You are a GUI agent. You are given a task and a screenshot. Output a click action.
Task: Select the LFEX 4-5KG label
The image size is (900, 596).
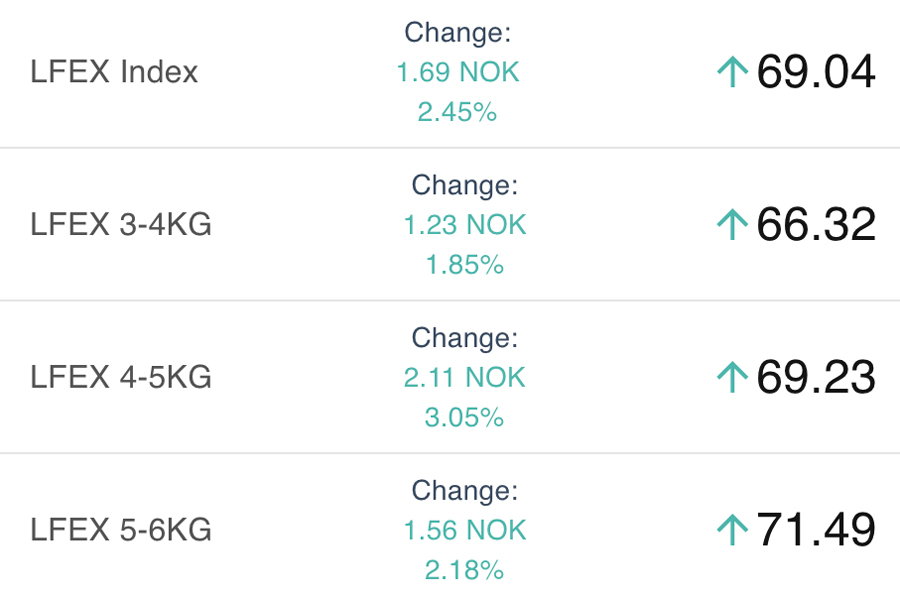pos(121,378)
